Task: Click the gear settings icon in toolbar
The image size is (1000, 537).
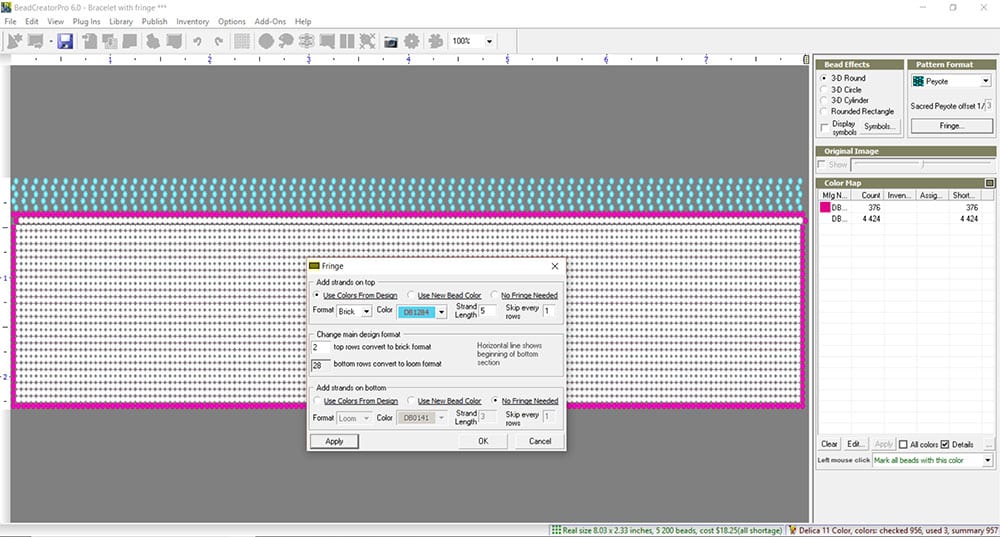Action: pos(412,41)
